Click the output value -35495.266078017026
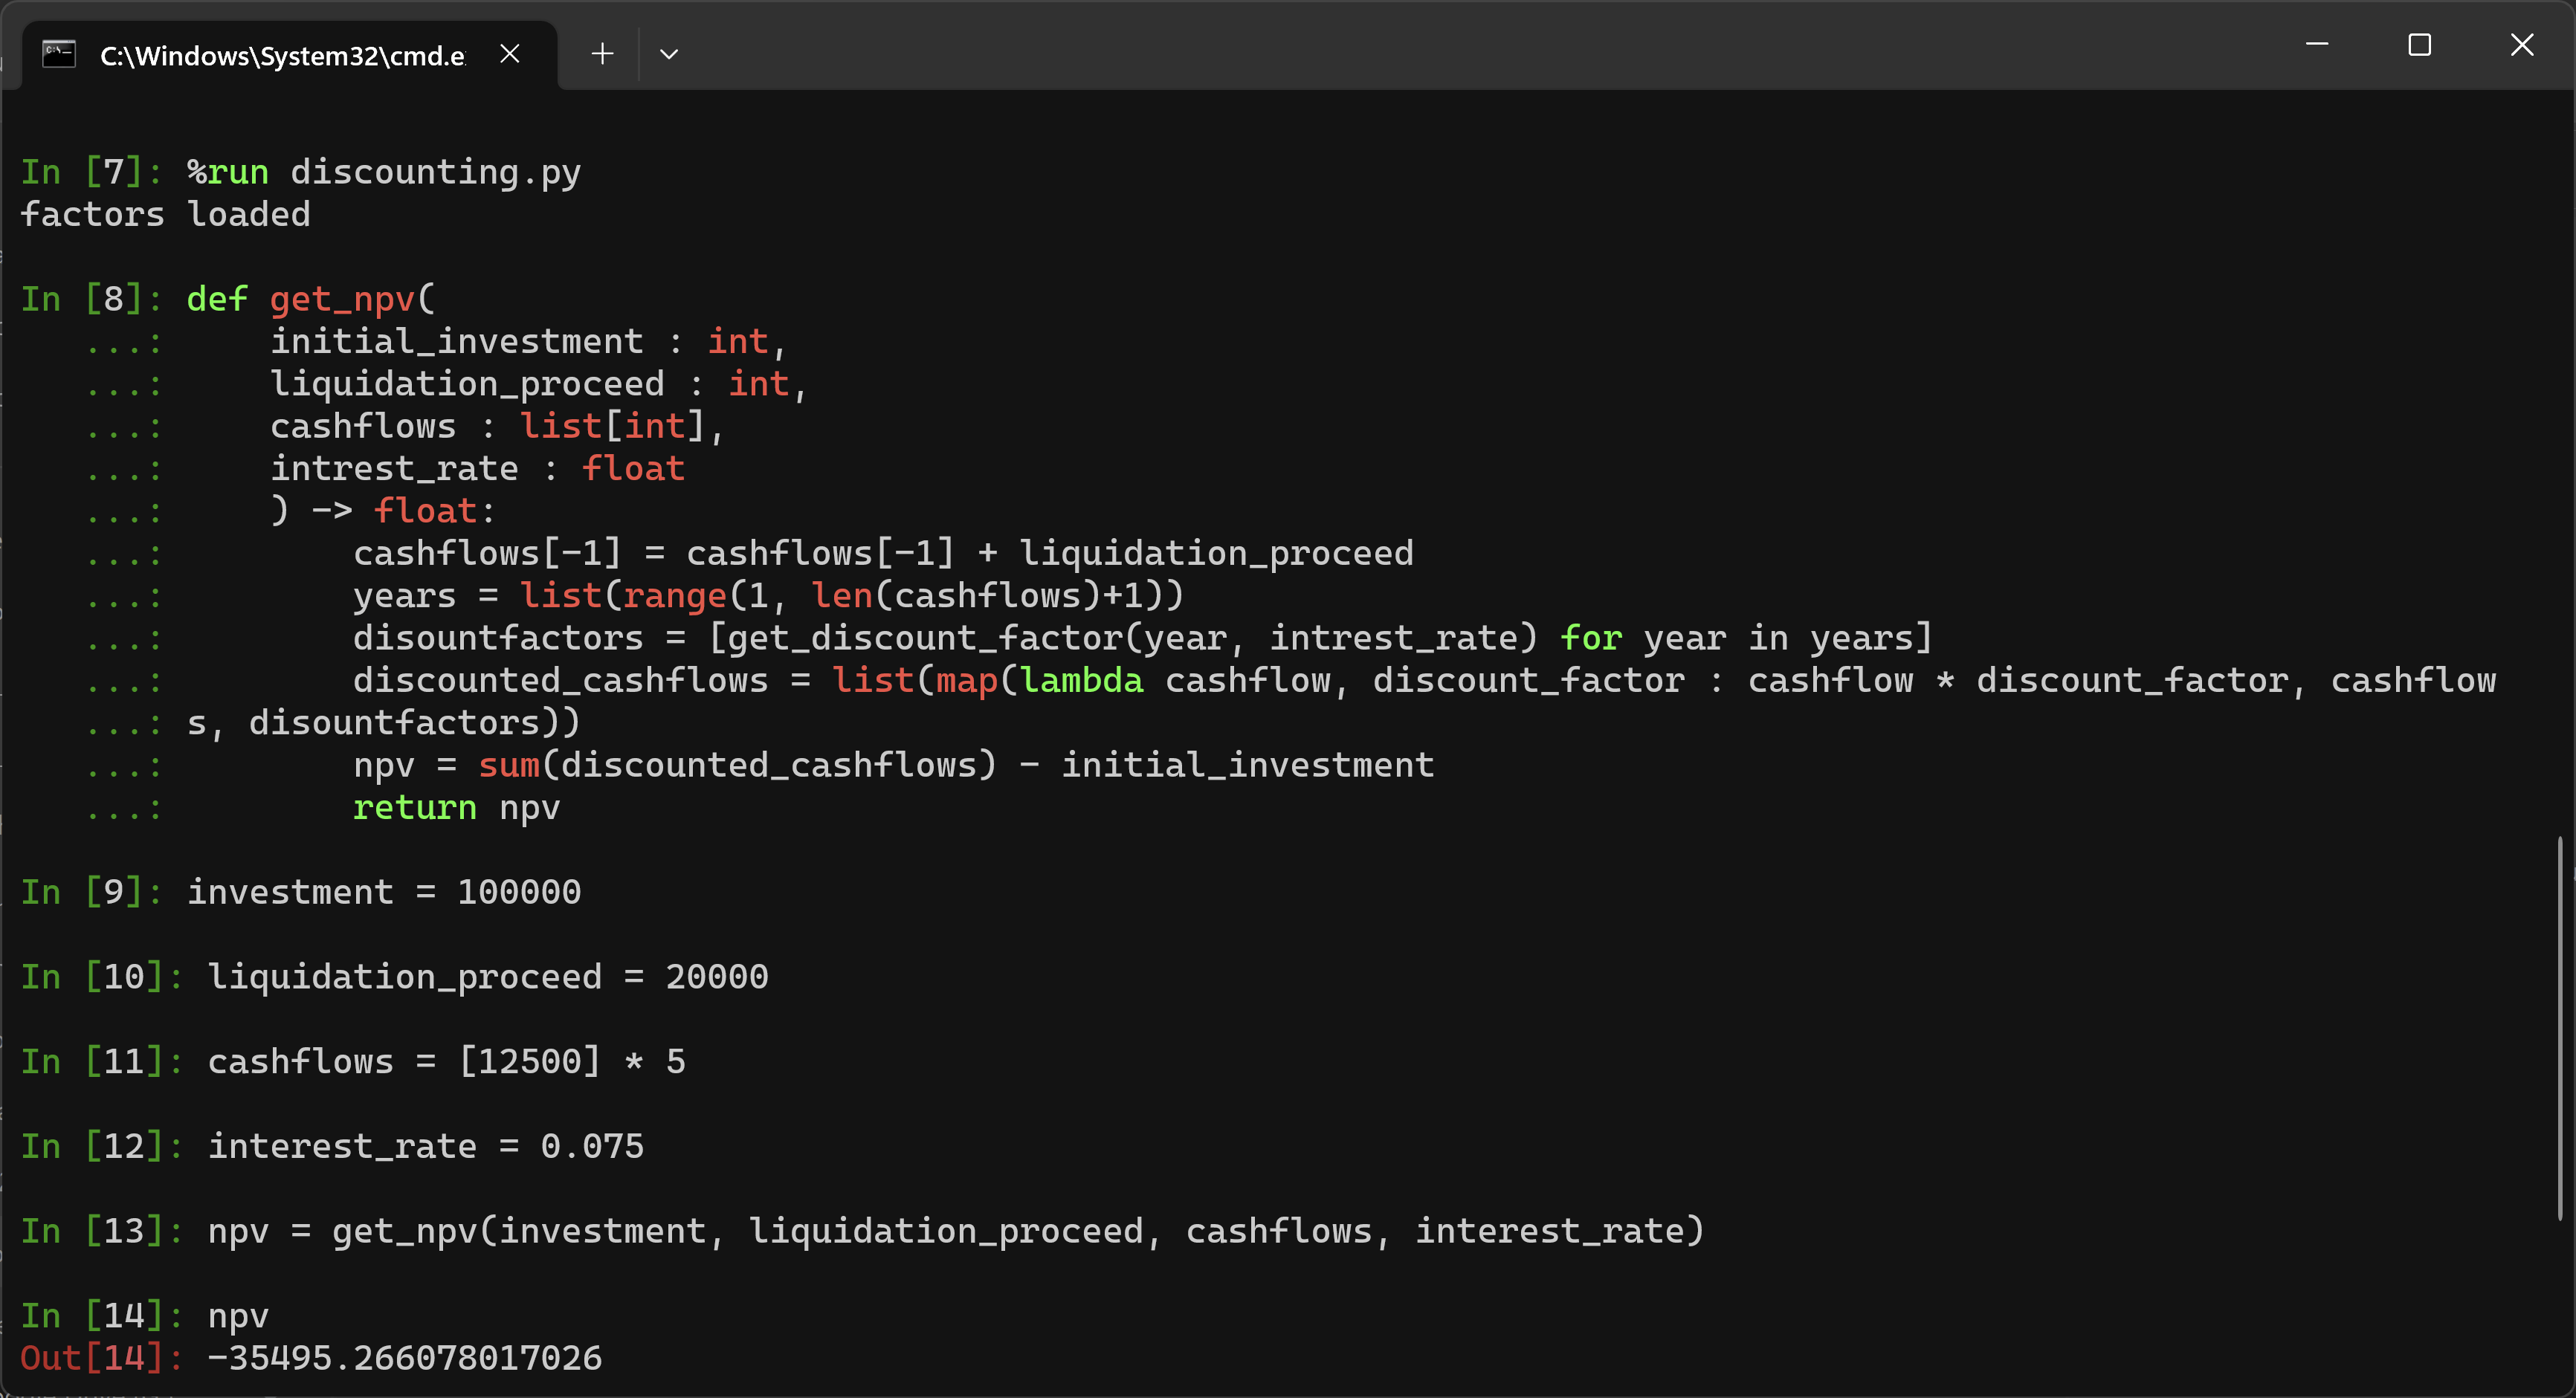The width and height of the screenshot is (2576, 1398). tap(405, 1358)
